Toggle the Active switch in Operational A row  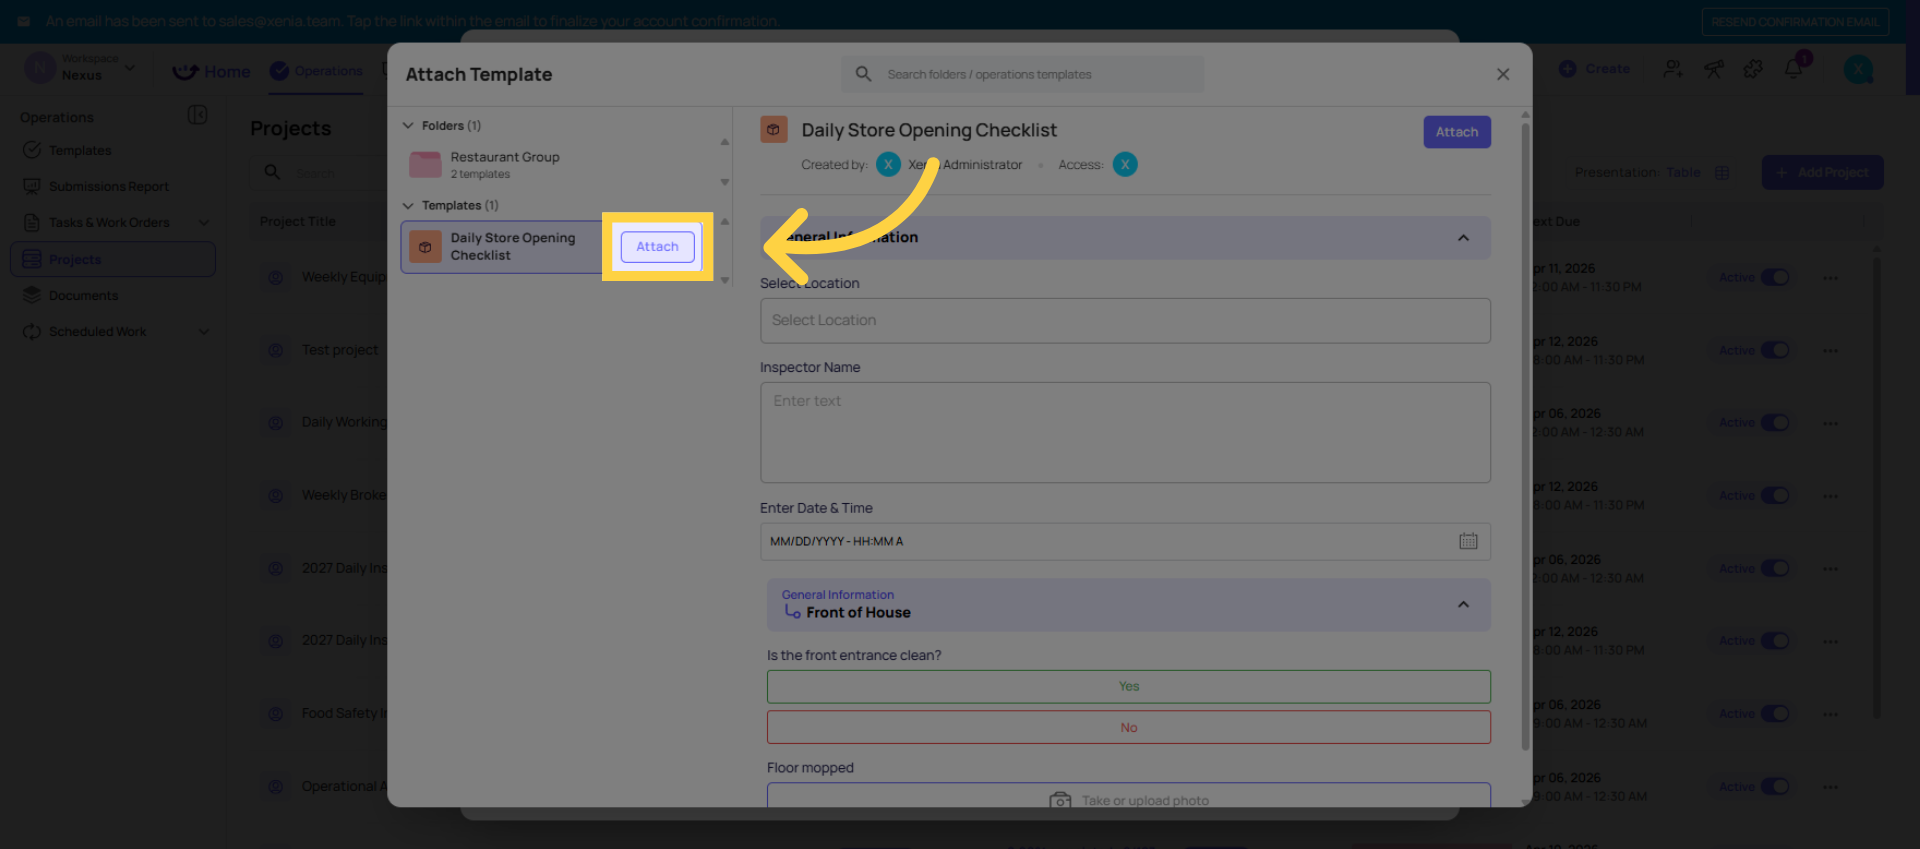1775,787
